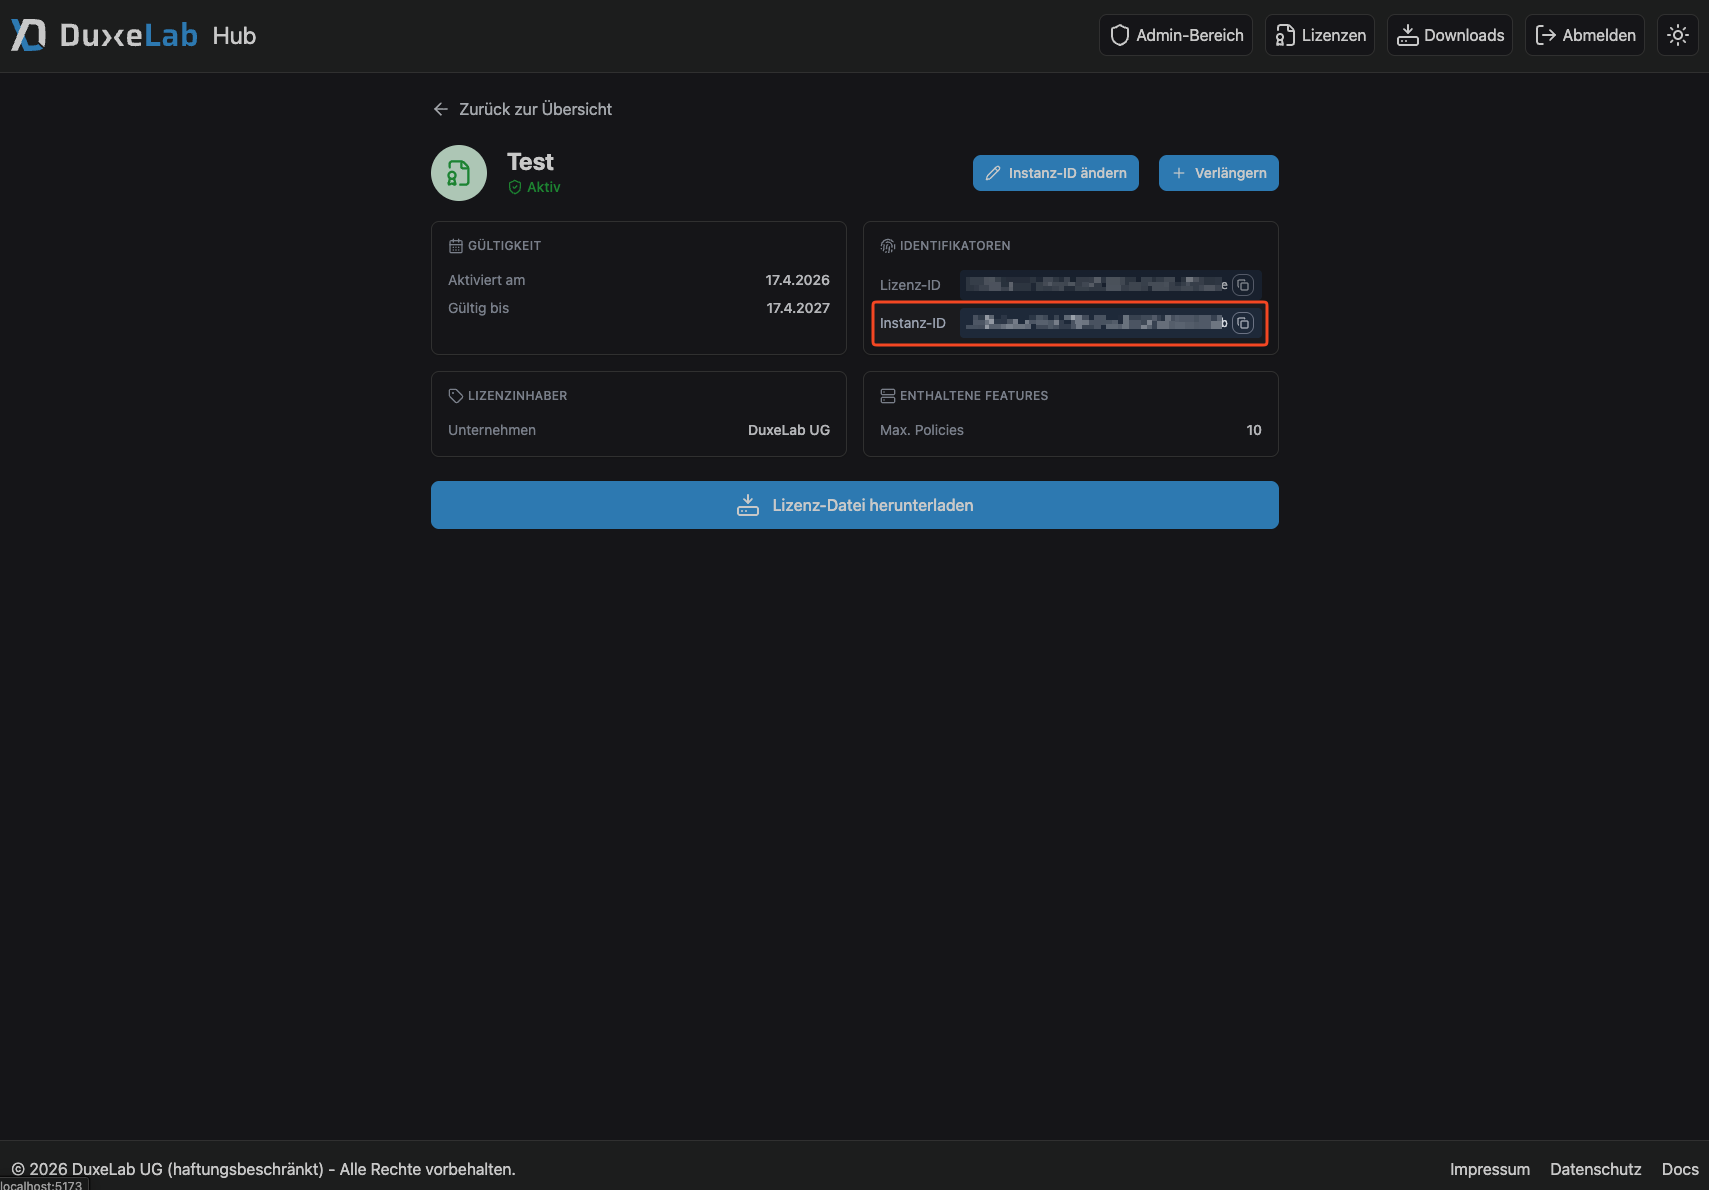Select the activation date 17.4.2026
Image resolution: width=1709 pixels, height=1190 pixels.
point(798,280)
